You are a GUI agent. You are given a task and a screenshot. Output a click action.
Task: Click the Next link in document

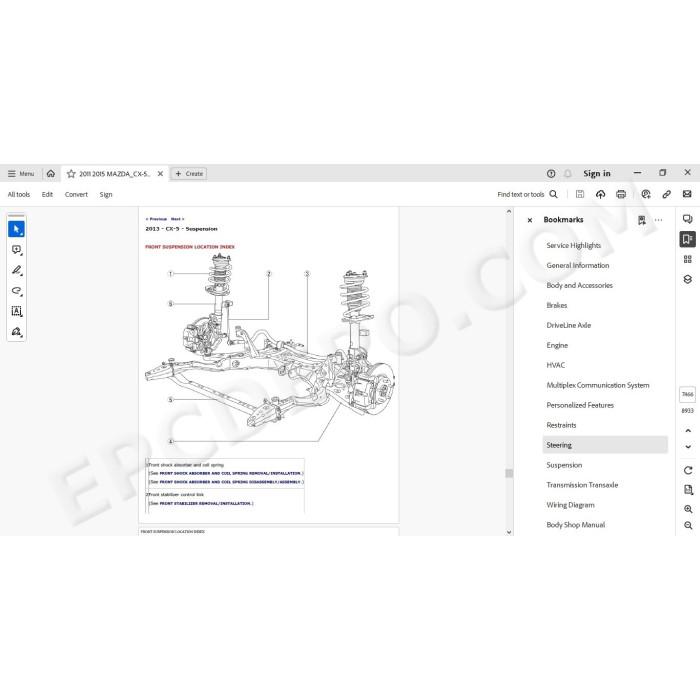177,219
